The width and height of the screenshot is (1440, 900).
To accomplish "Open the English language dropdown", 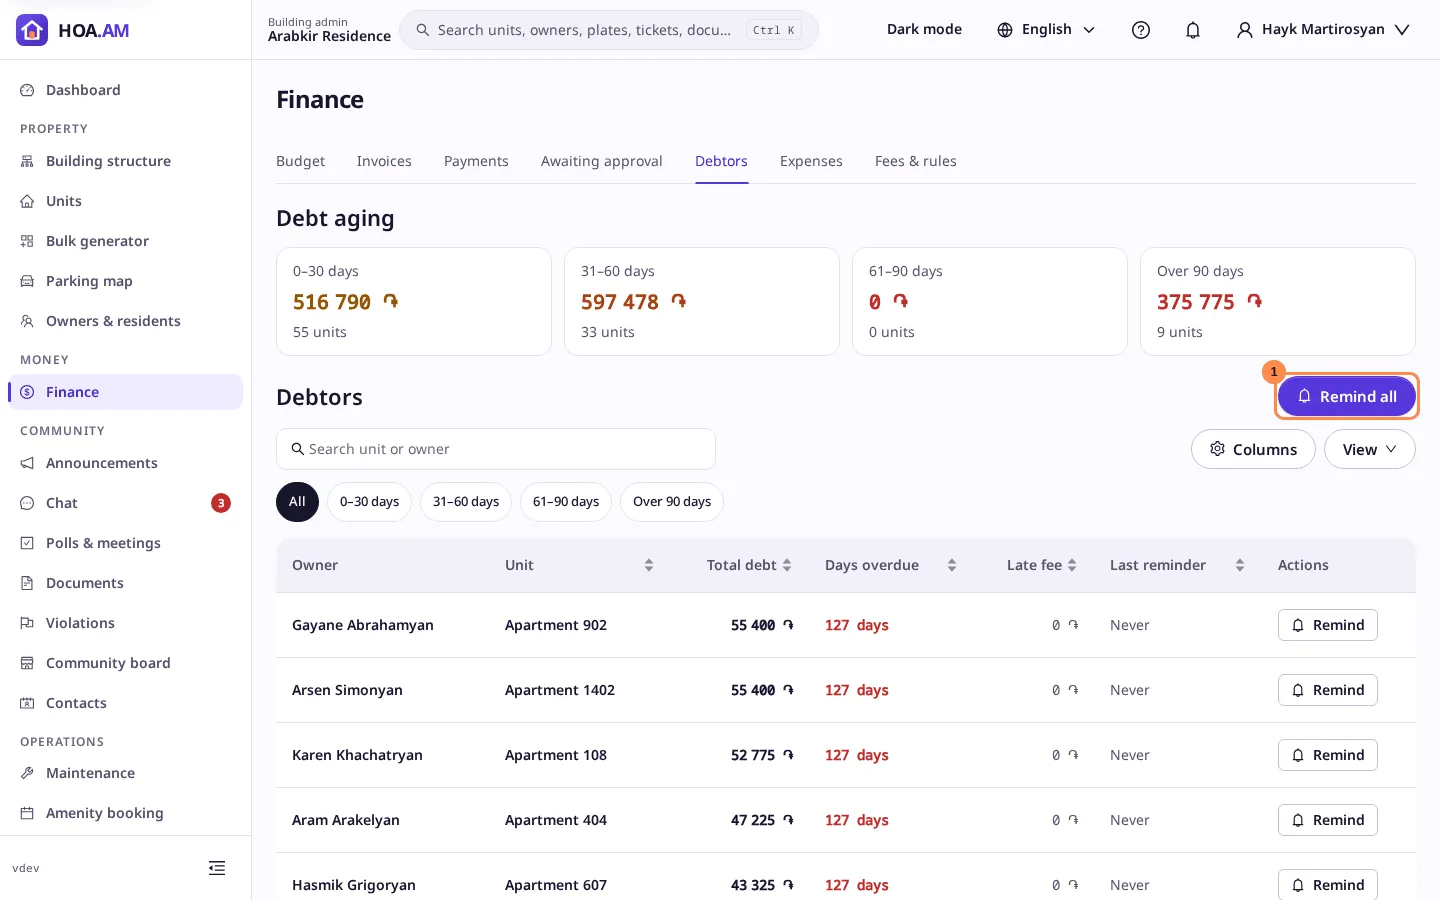I will point(1047,30).
